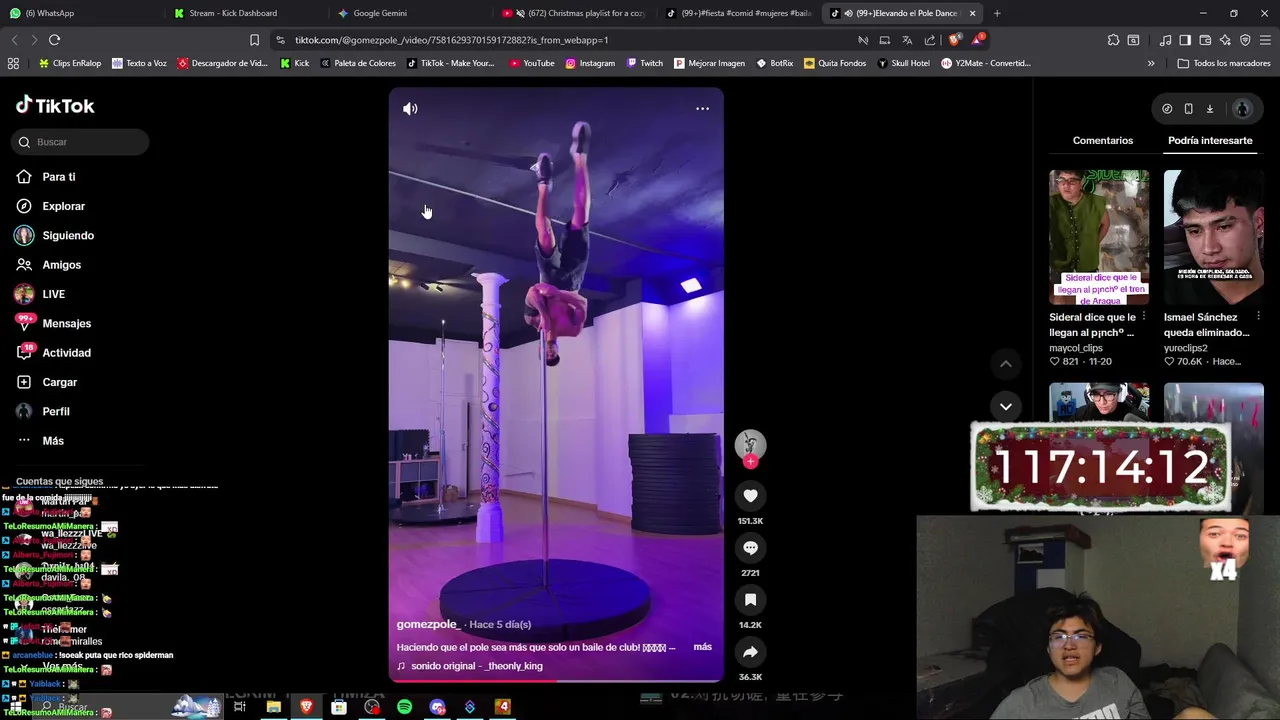The image size is (1280, 720).
Task: Like the video with the heart icon
Action: pyautogui.click(x=750, y=496)
